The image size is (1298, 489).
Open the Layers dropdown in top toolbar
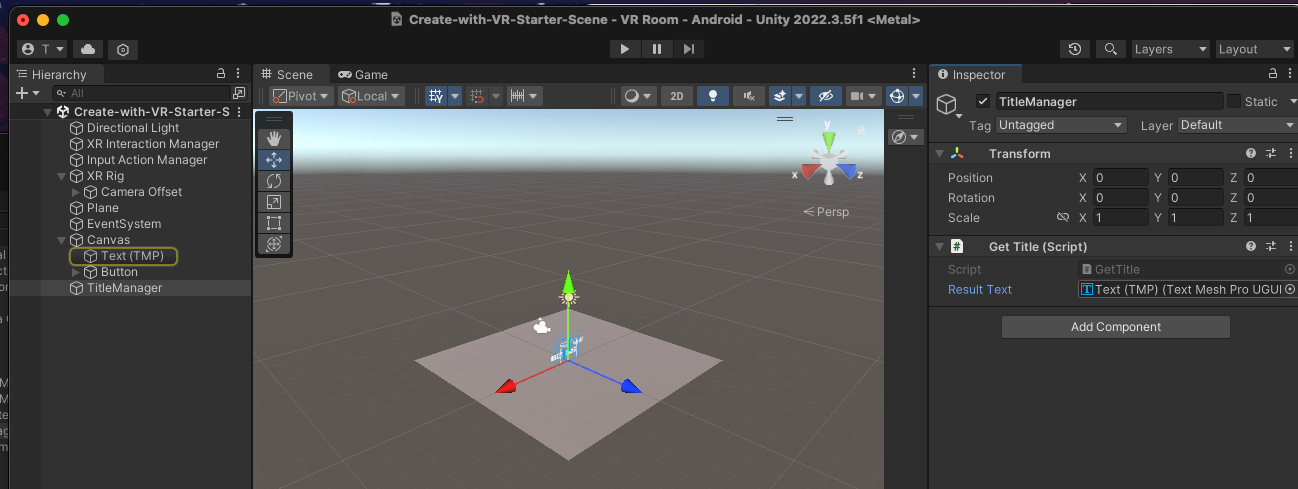1170,49
